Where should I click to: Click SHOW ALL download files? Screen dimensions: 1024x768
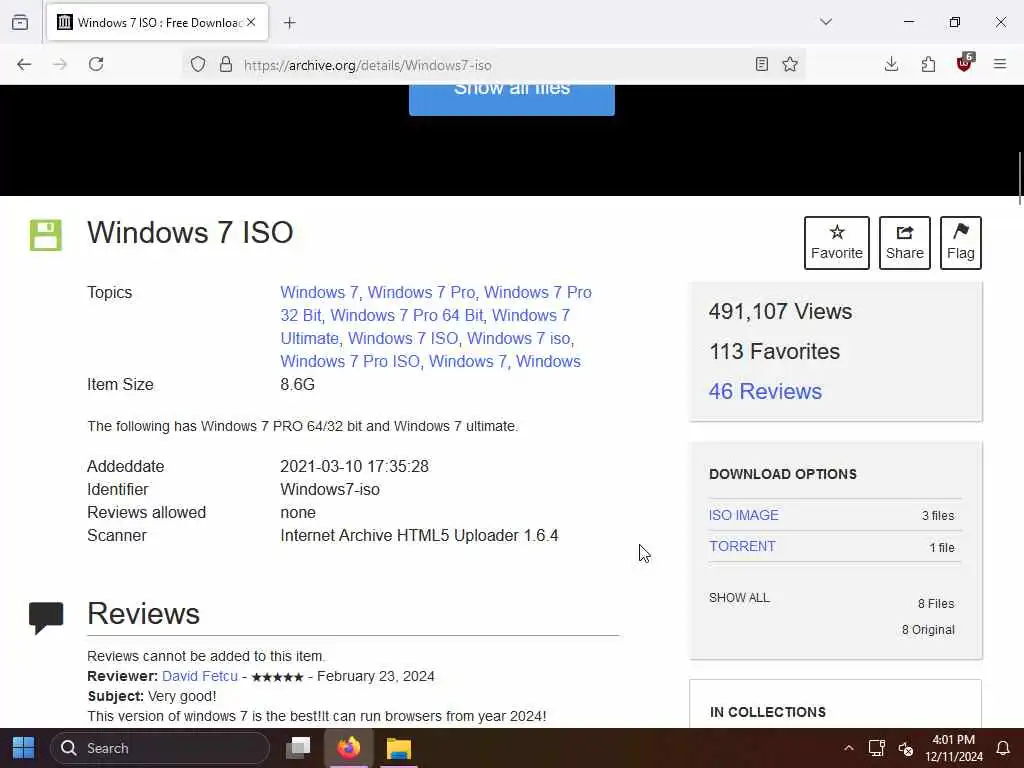coord(739,598)
